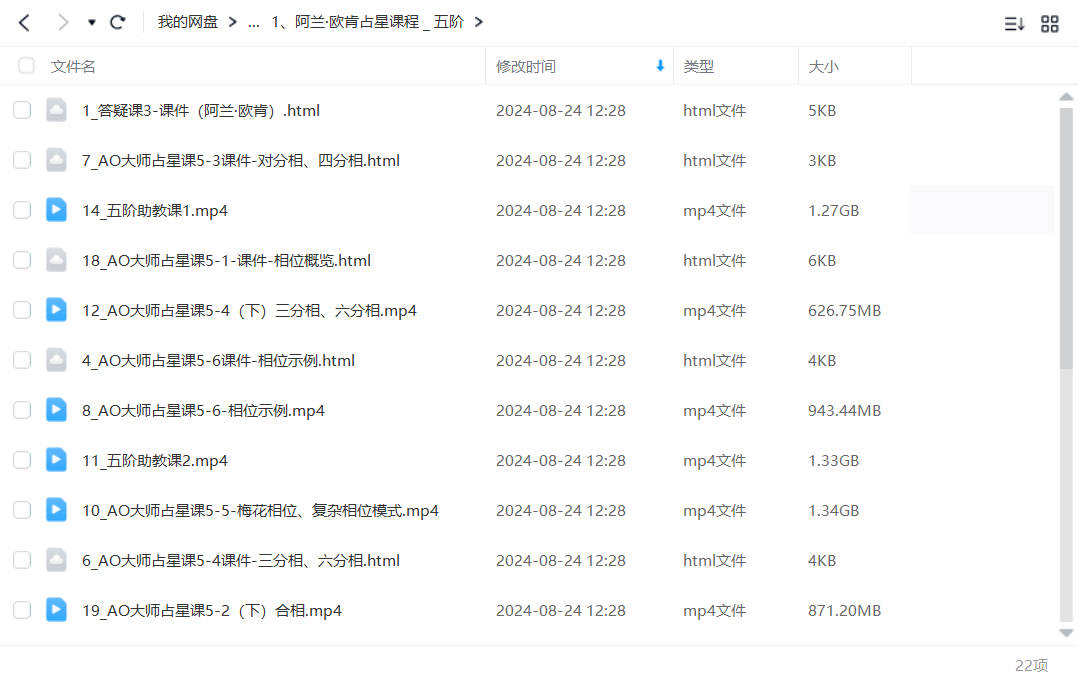Toggle the blue sort direction arrow
The image size is (1079, 679).
[x=660, y=65]
